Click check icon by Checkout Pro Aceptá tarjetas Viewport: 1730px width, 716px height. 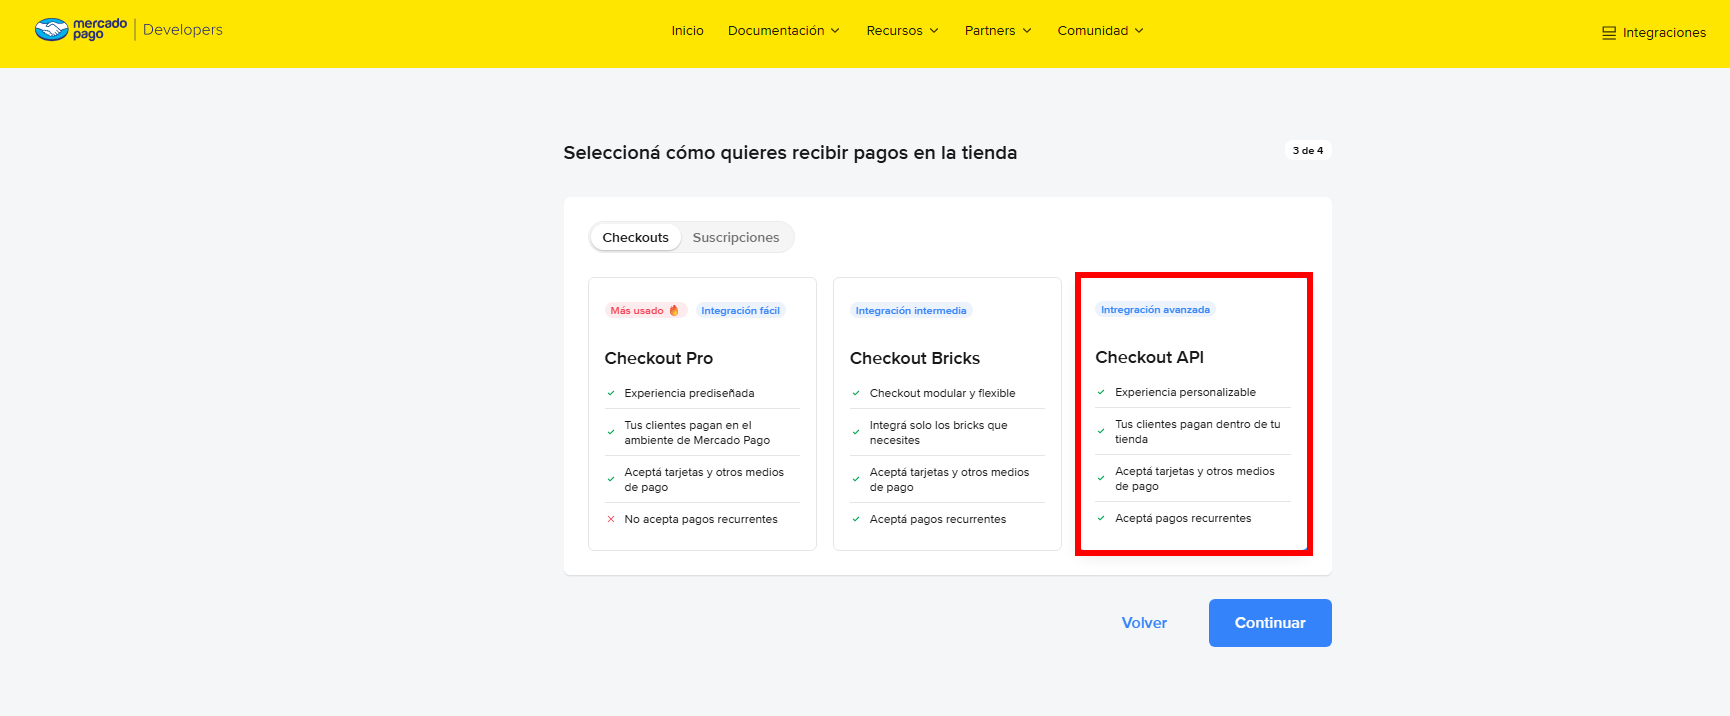click(x=611, y=479)
